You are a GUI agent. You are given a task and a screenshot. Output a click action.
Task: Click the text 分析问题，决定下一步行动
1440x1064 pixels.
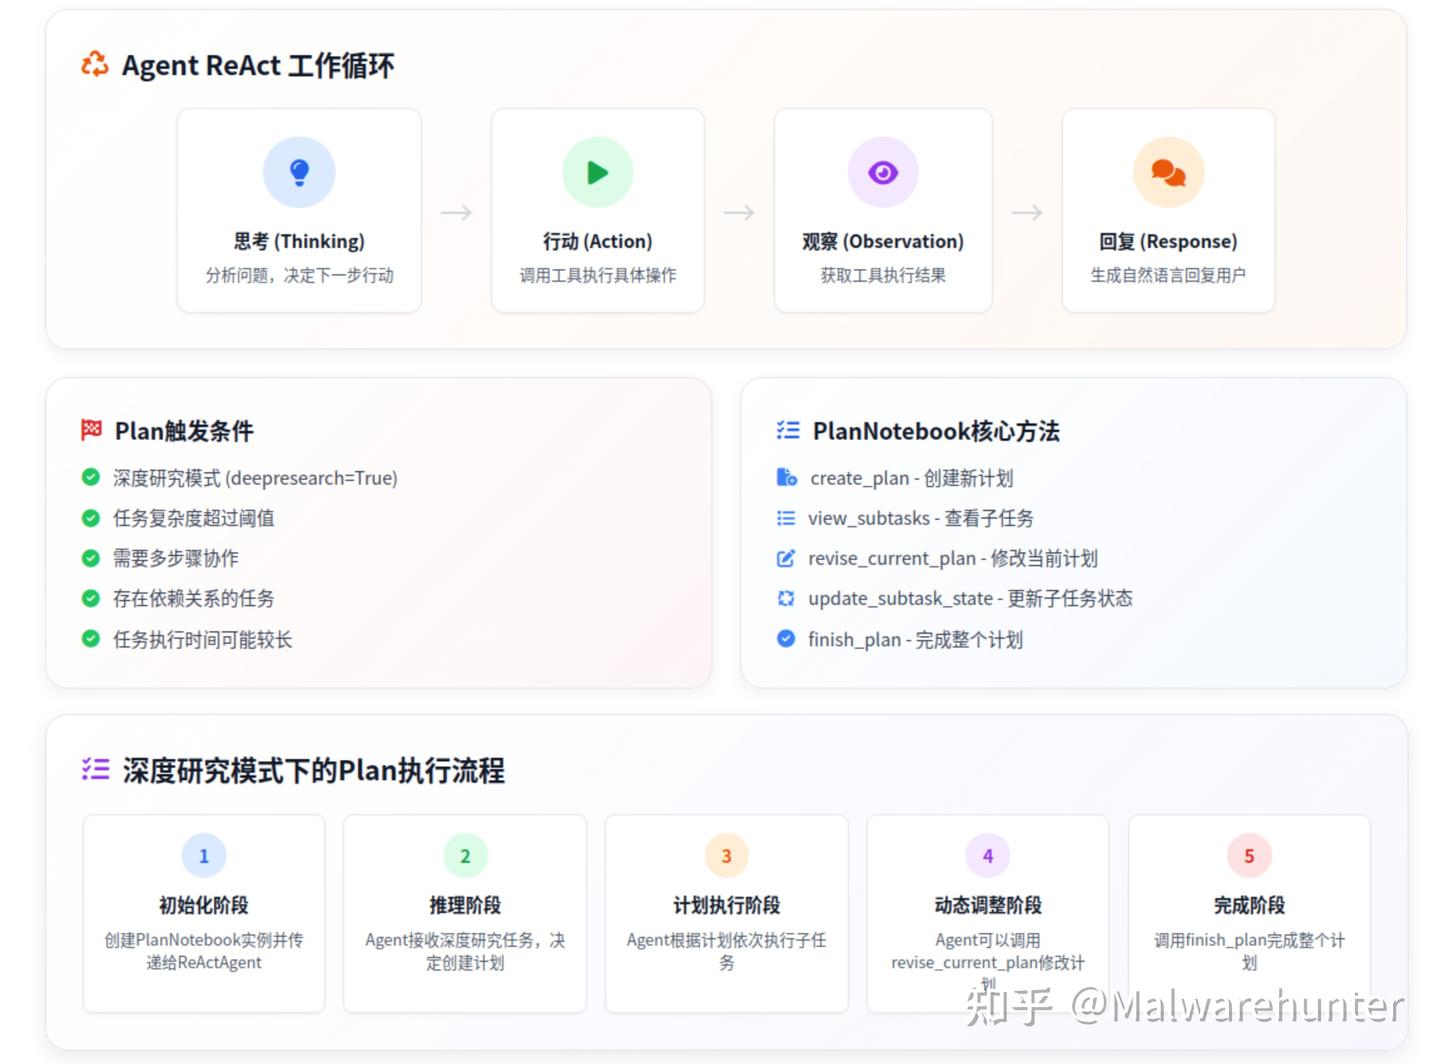pos(299,275)
